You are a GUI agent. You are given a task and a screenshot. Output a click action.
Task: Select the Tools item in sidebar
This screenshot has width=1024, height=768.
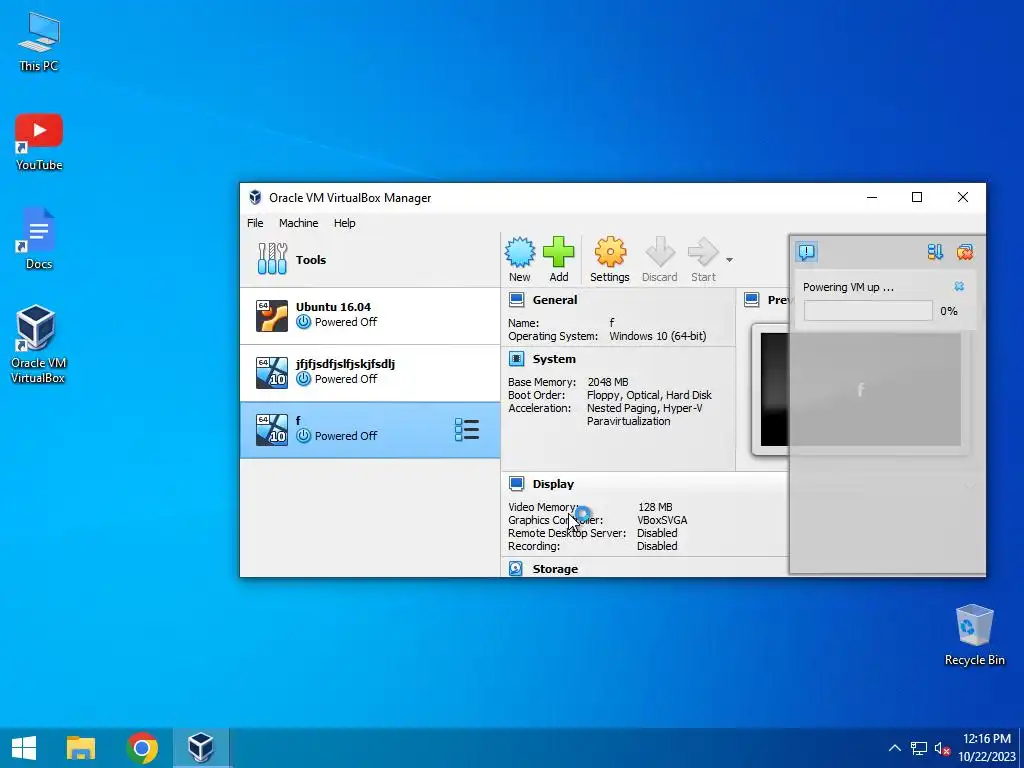[x=370, y=259]
